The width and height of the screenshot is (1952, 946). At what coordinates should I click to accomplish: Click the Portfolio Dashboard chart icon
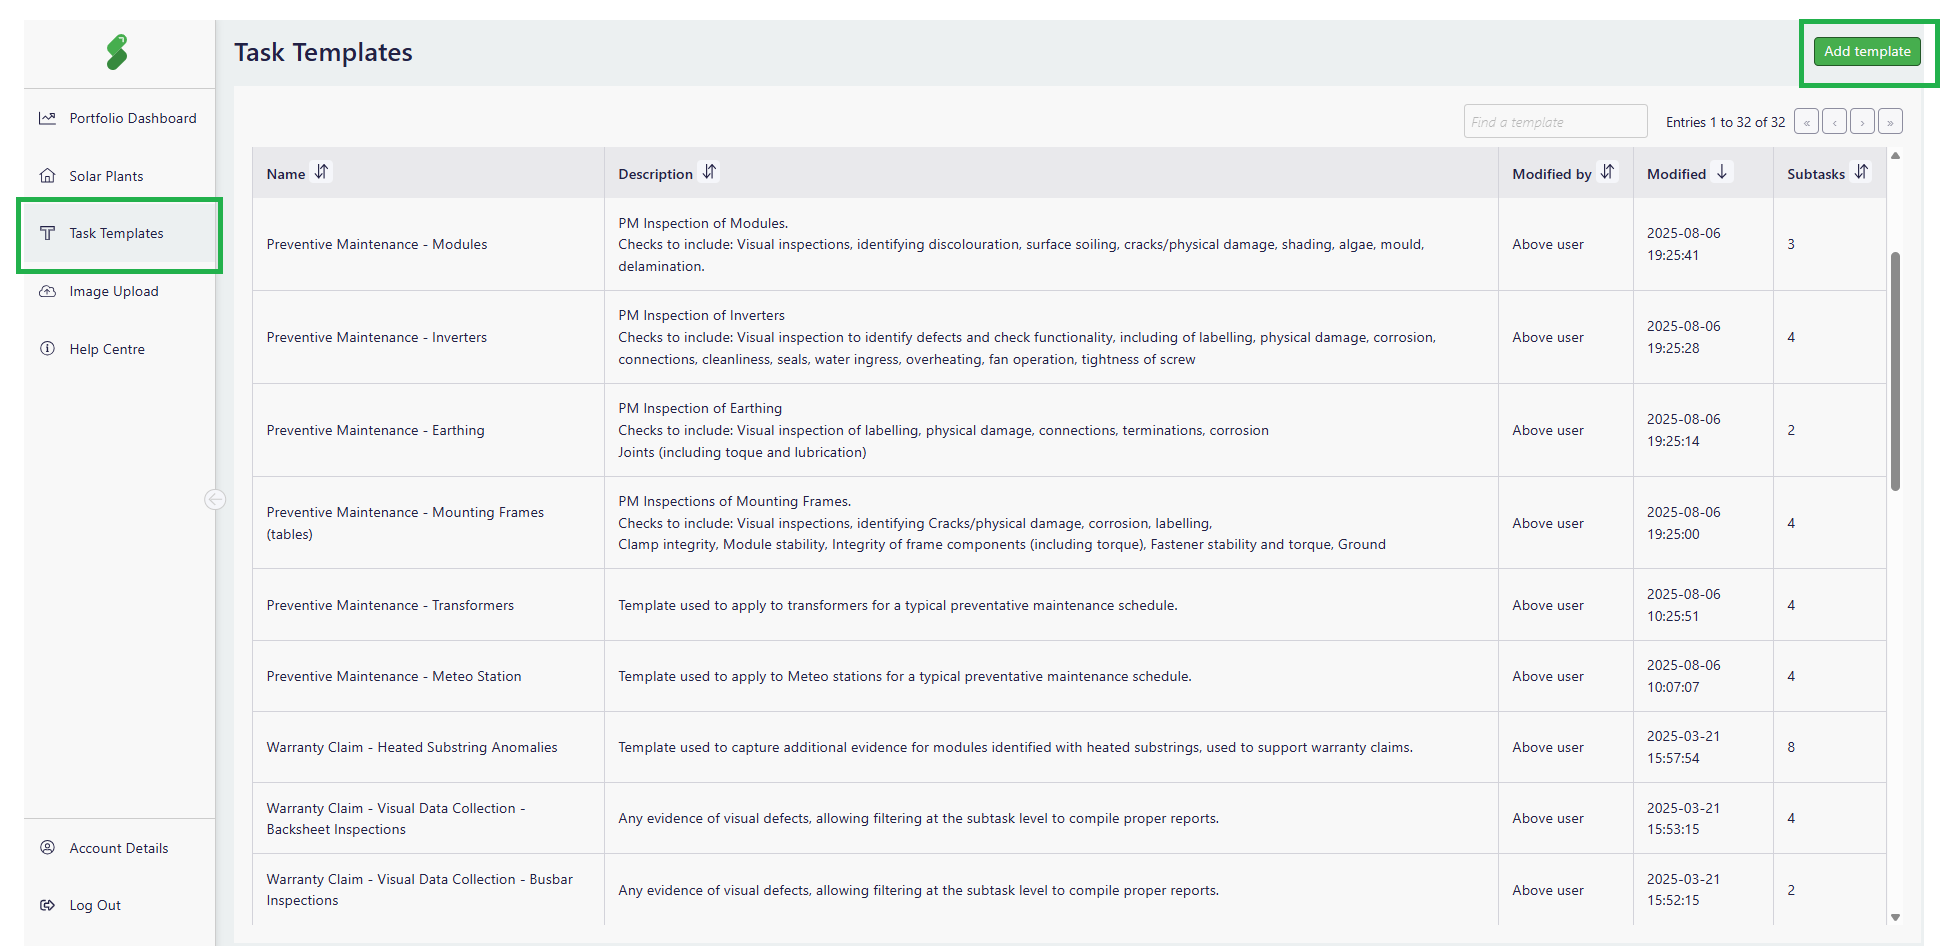(47, 118)
